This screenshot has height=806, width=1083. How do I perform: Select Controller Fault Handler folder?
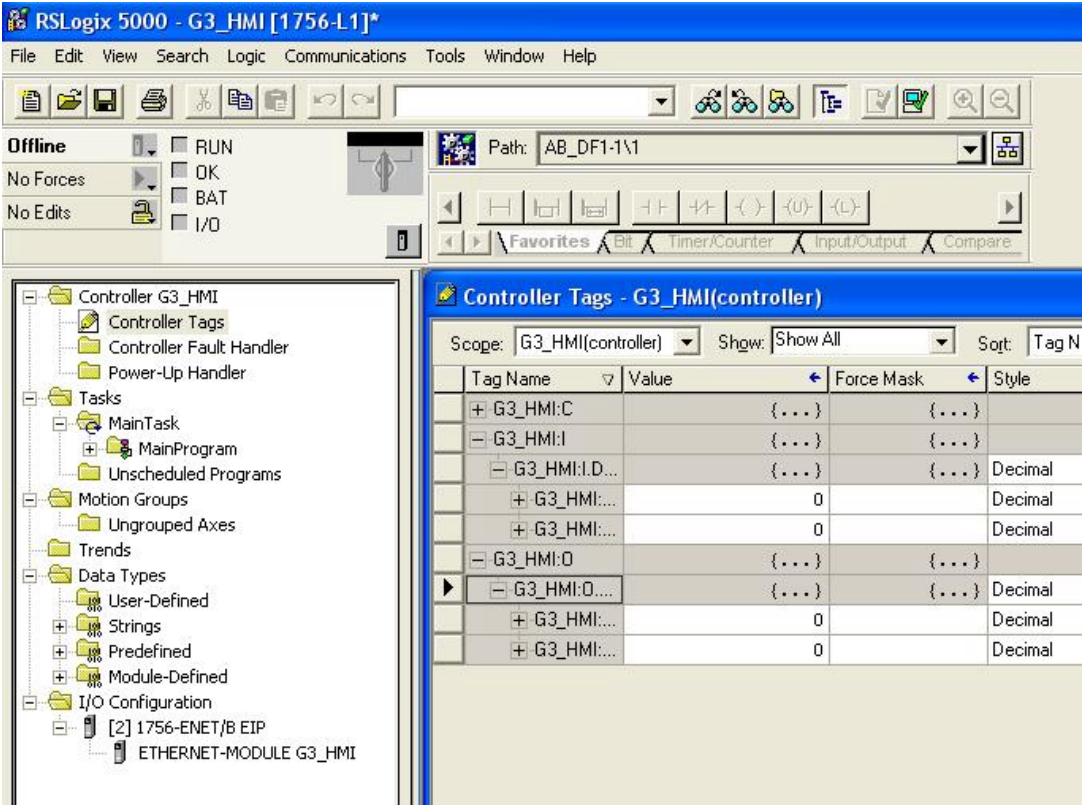tap(198, 347)
